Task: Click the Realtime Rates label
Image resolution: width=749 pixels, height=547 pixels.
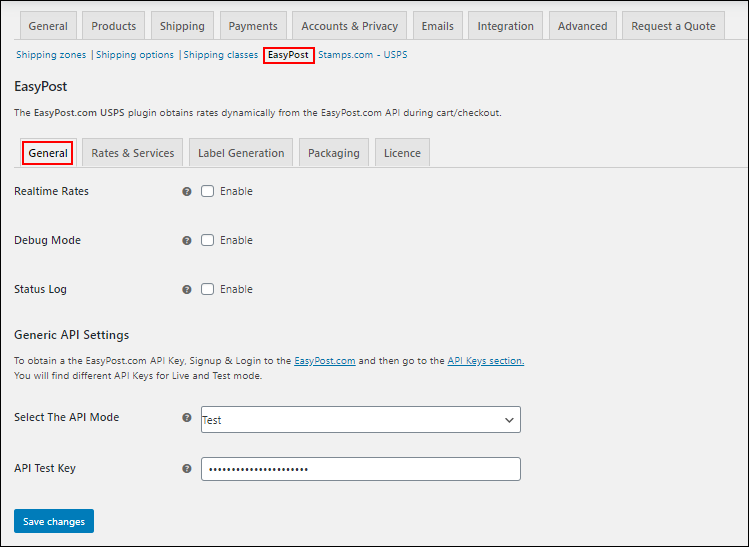Action: click(52, 191)
